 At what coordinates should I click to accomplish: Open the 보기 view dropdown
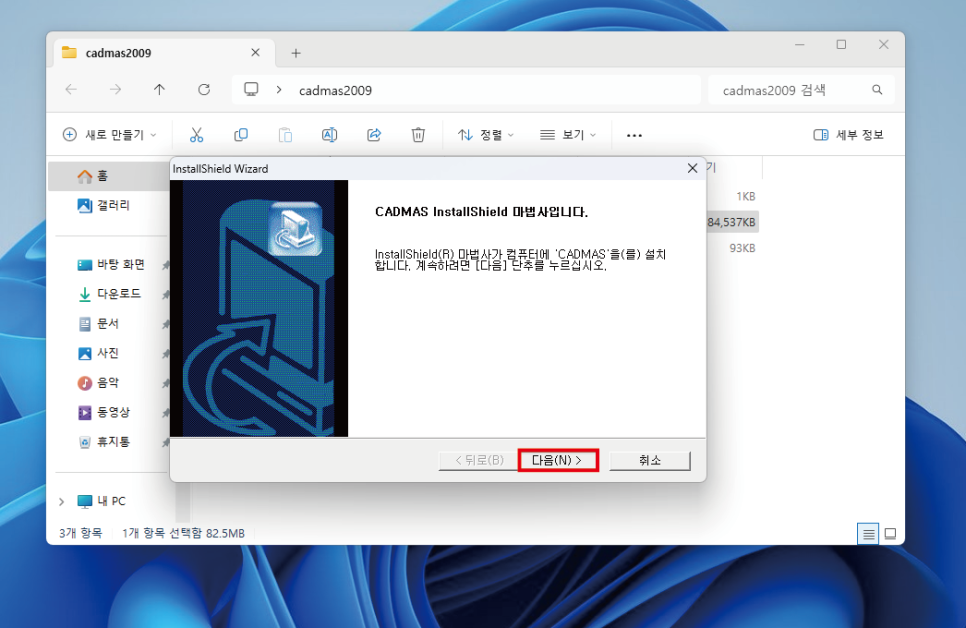tap(567, 134)
